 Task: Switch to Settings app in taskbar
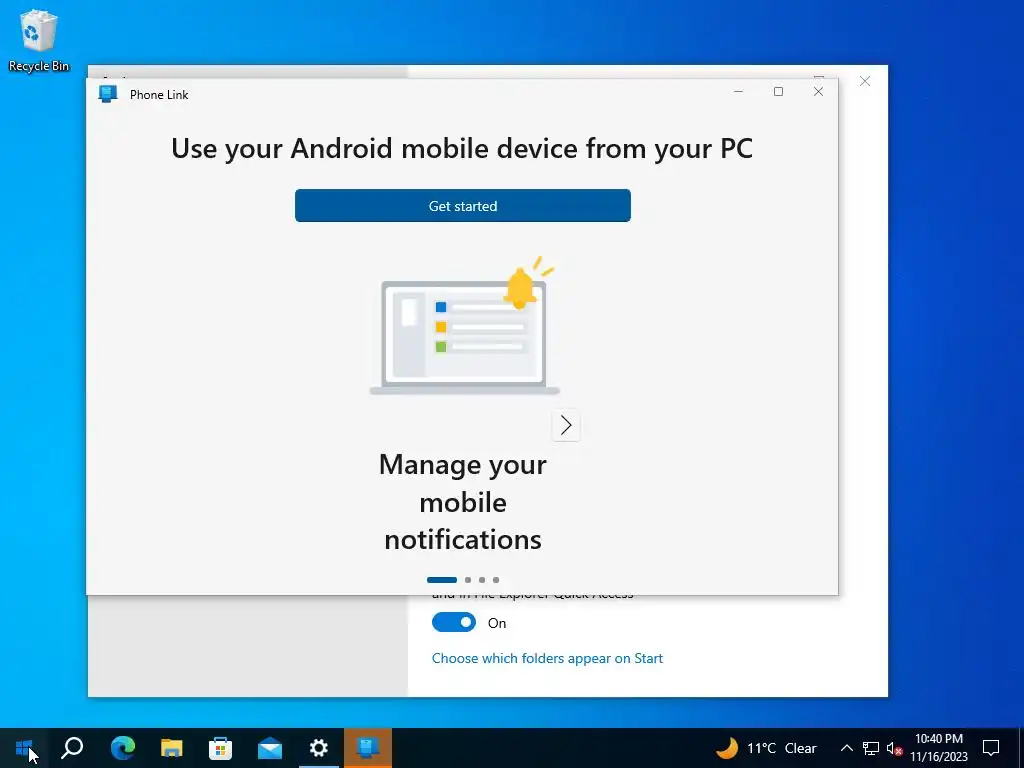pos(319,748)
